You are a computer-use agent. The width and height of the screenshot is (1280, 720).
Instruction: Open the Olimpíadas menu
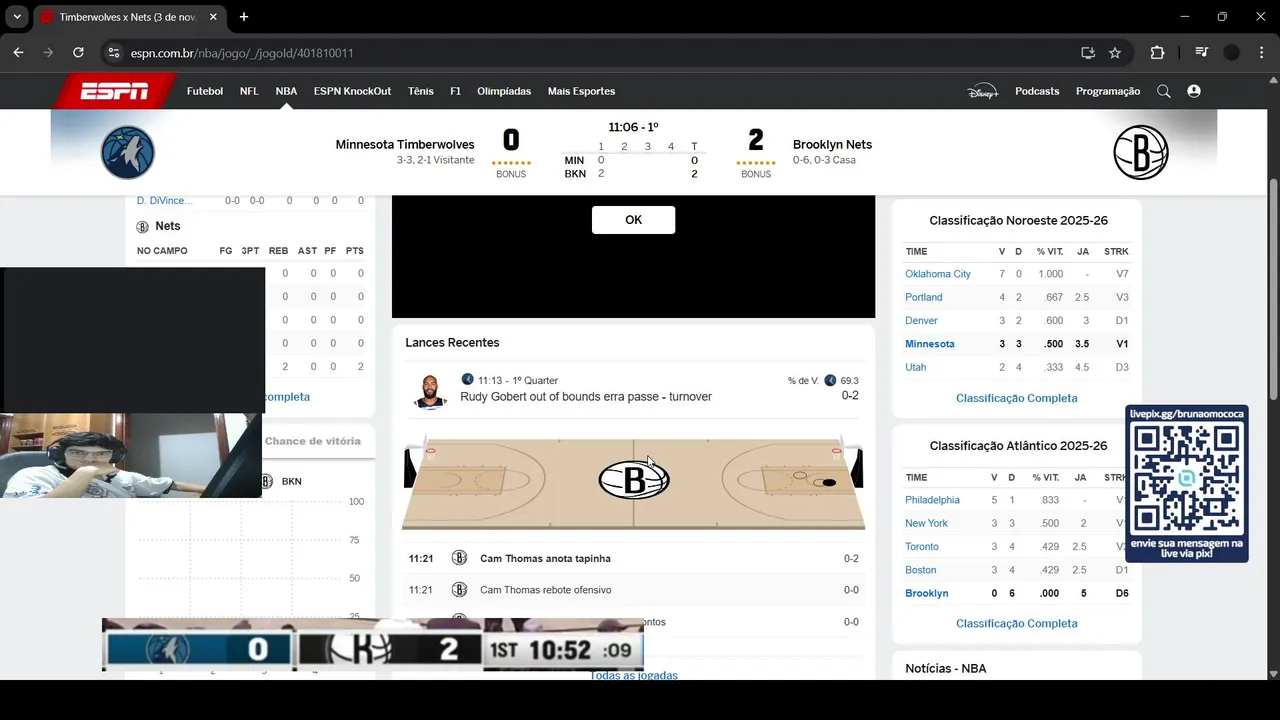504,91
